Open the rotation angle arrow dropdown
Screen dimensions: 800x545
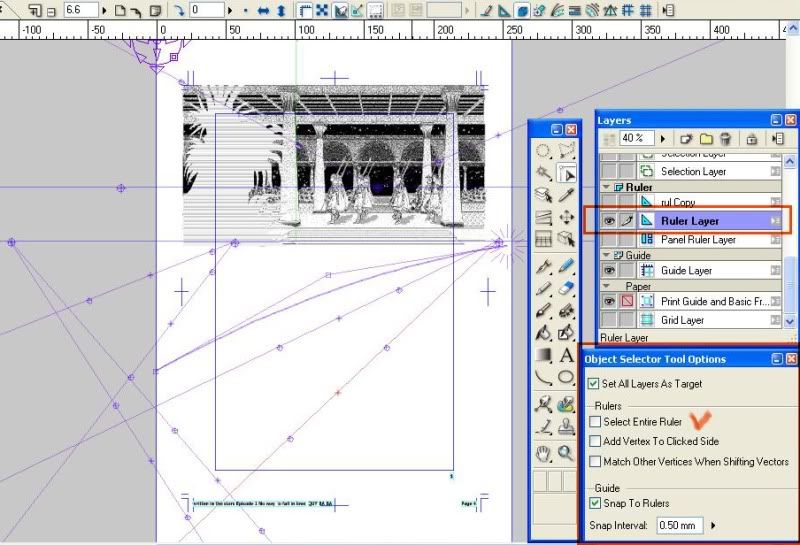tap(230, 10)
